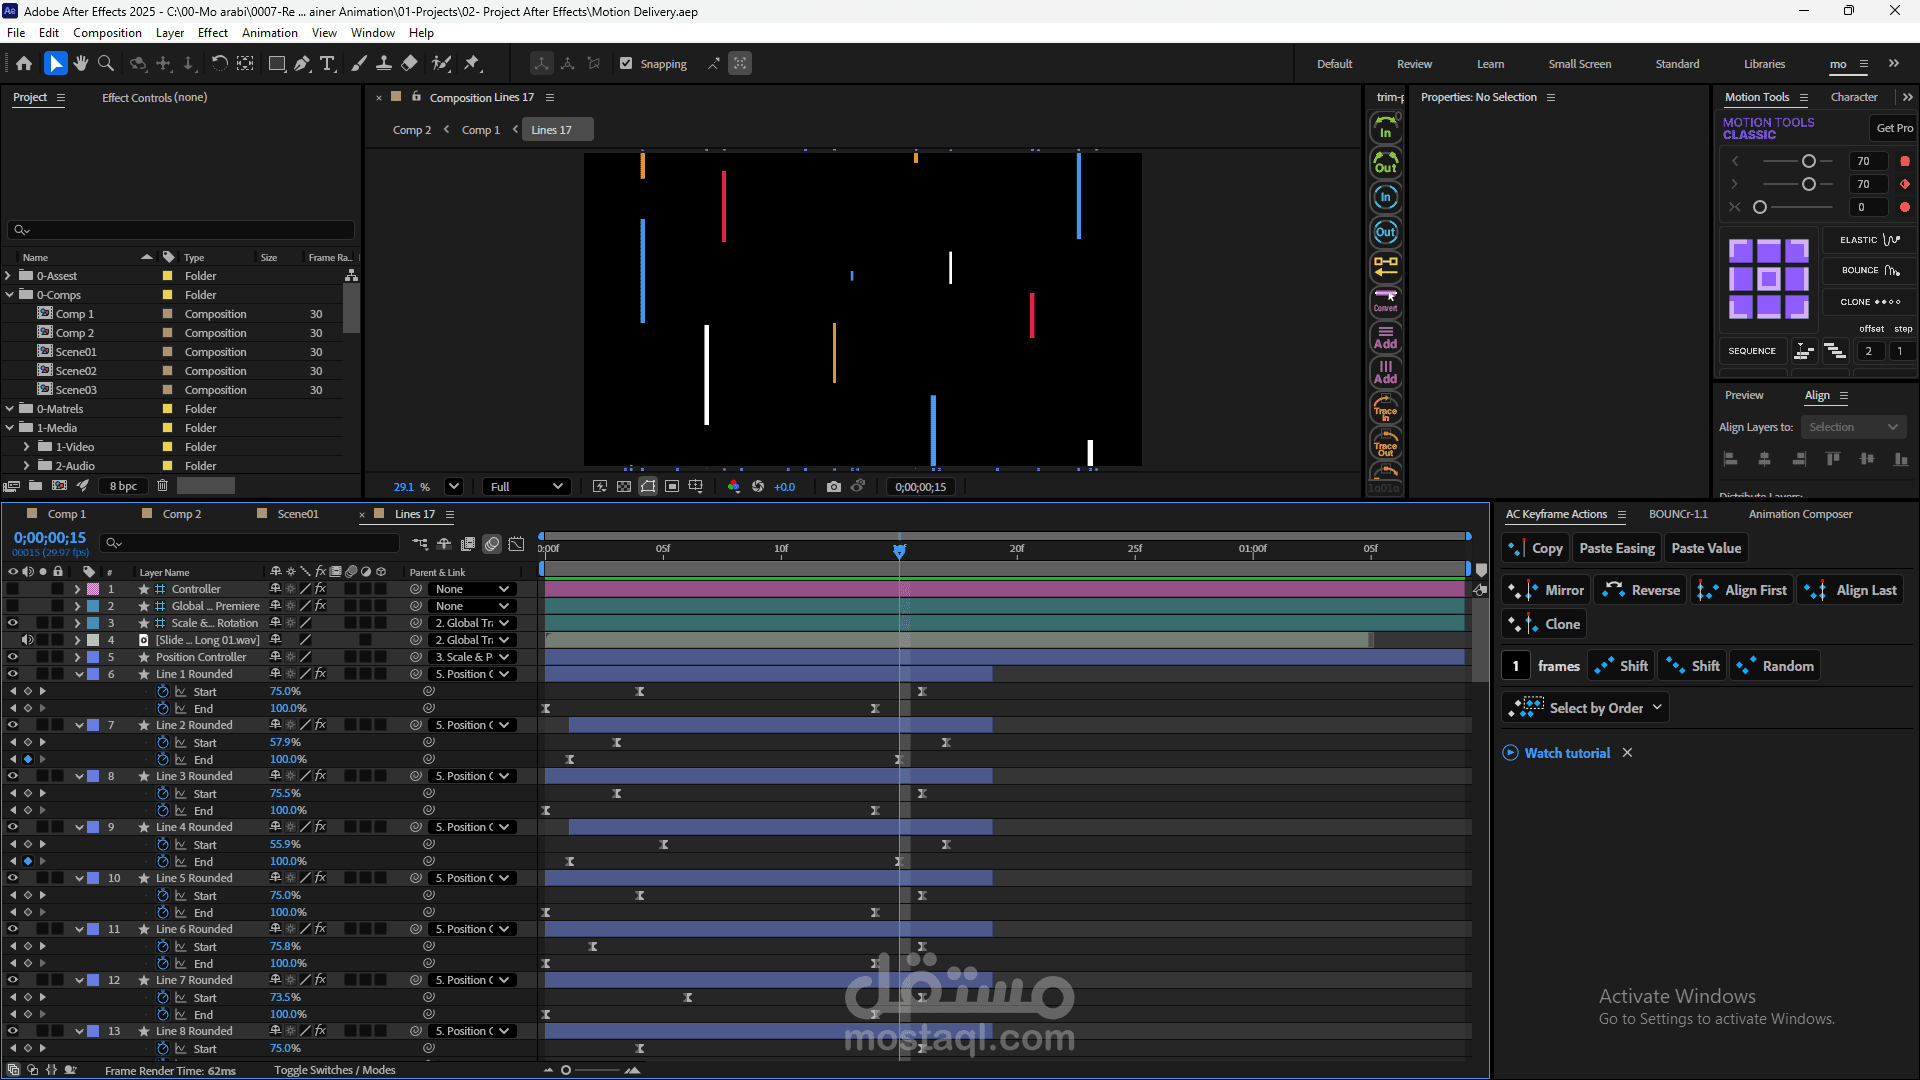
Task: Hide the Position Controller layer
Action: tap(13, 657)
